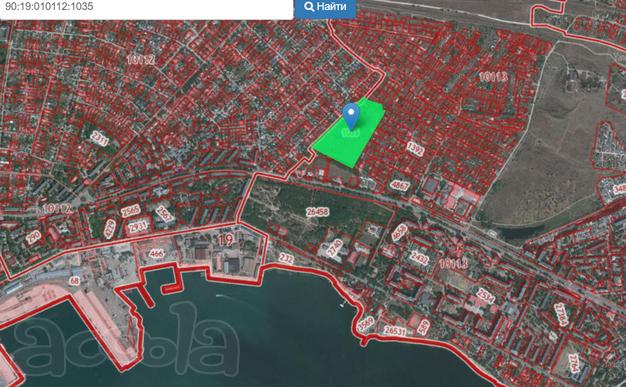Image resolution: width=626 pixels, height=387 pixels.
Task: Click parcel label 2931
Action: 137,227
